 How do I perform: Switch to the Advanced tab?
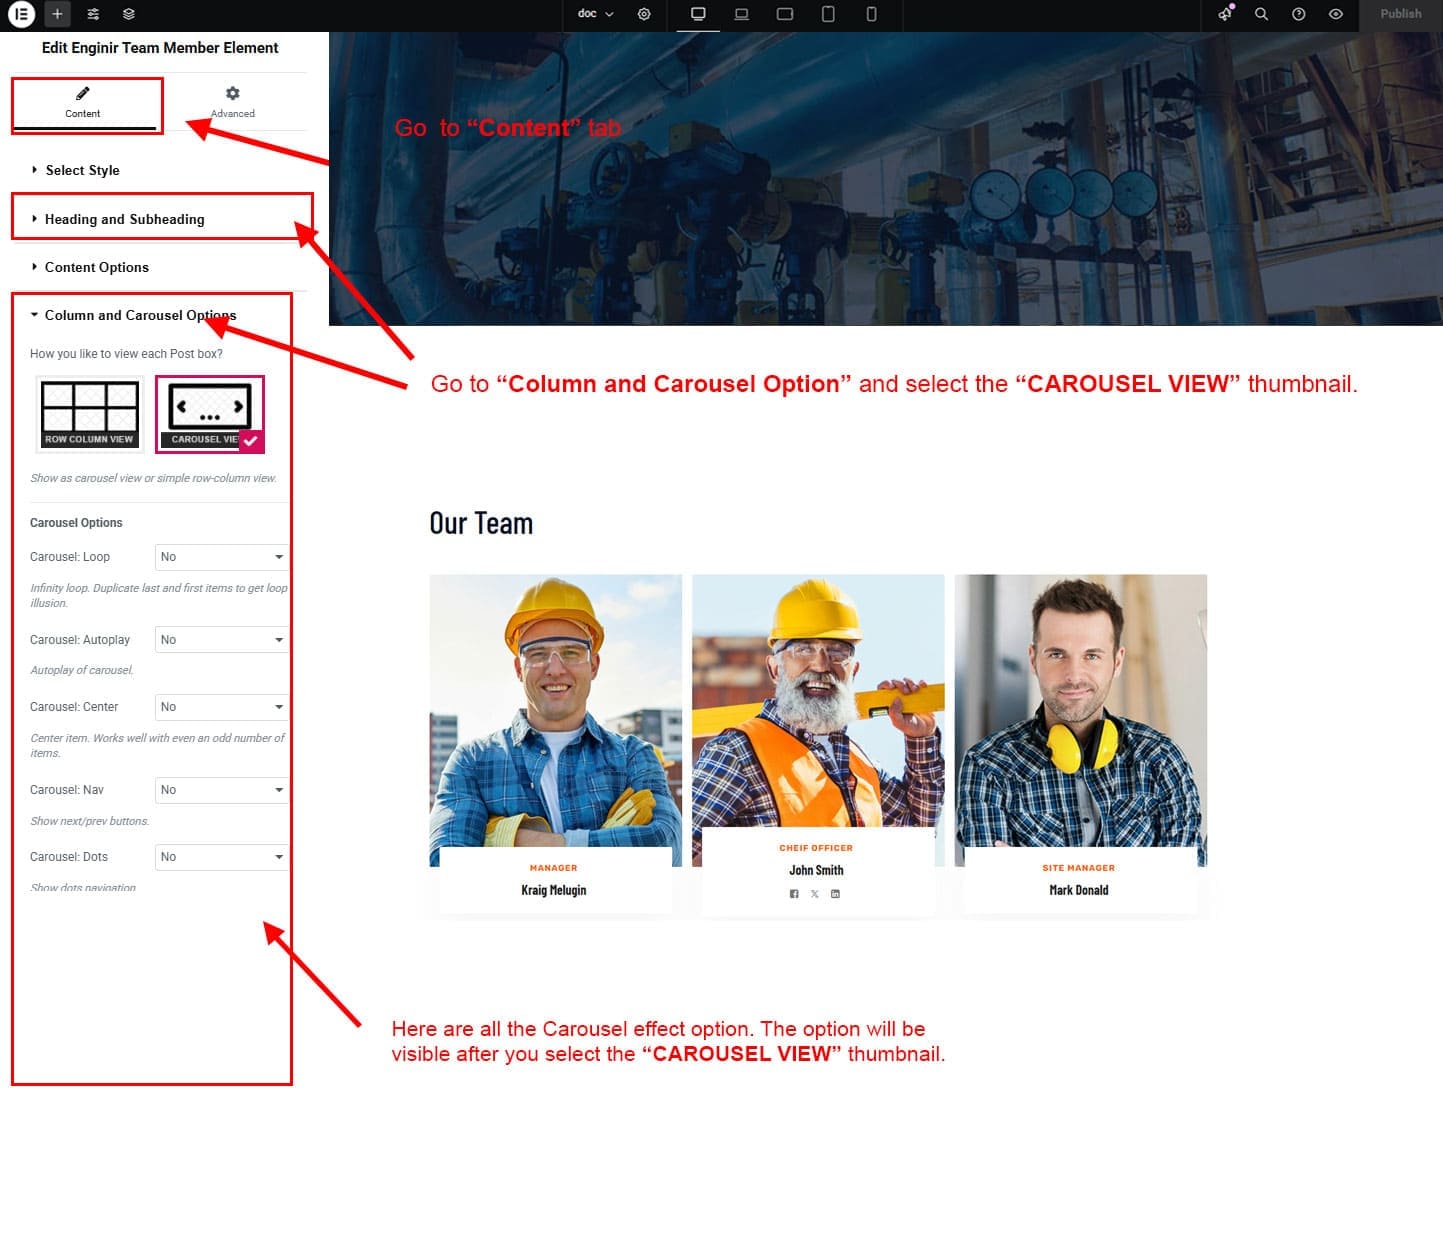point(232,101)
